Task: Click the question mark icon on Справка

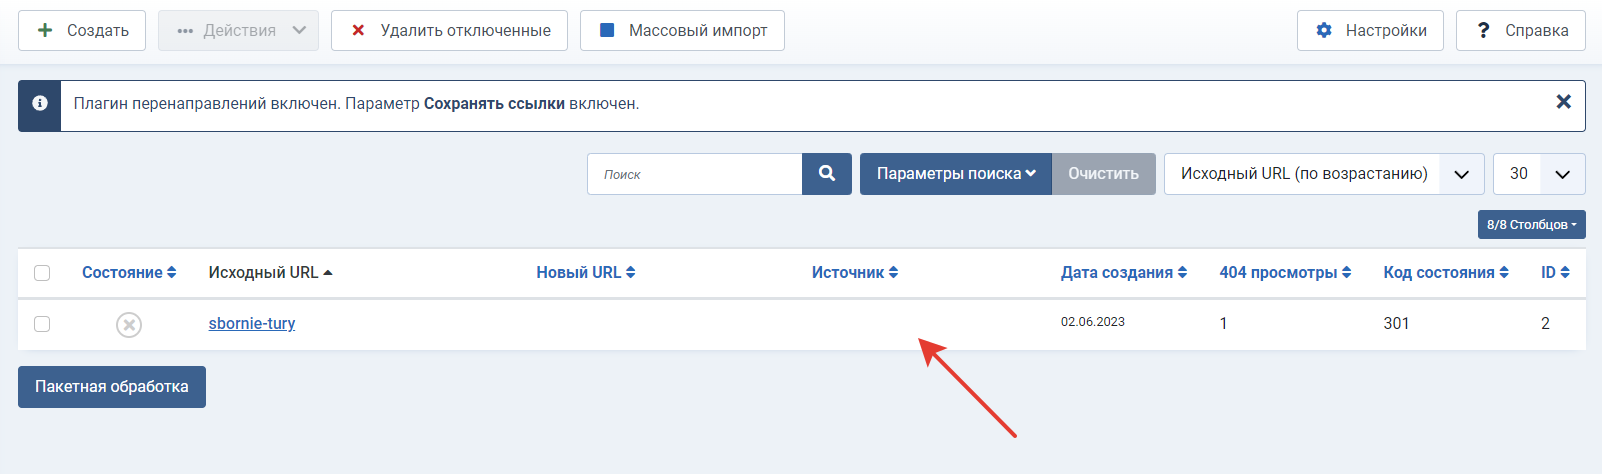Action: pyautogui.click(x=1483, y=30)
